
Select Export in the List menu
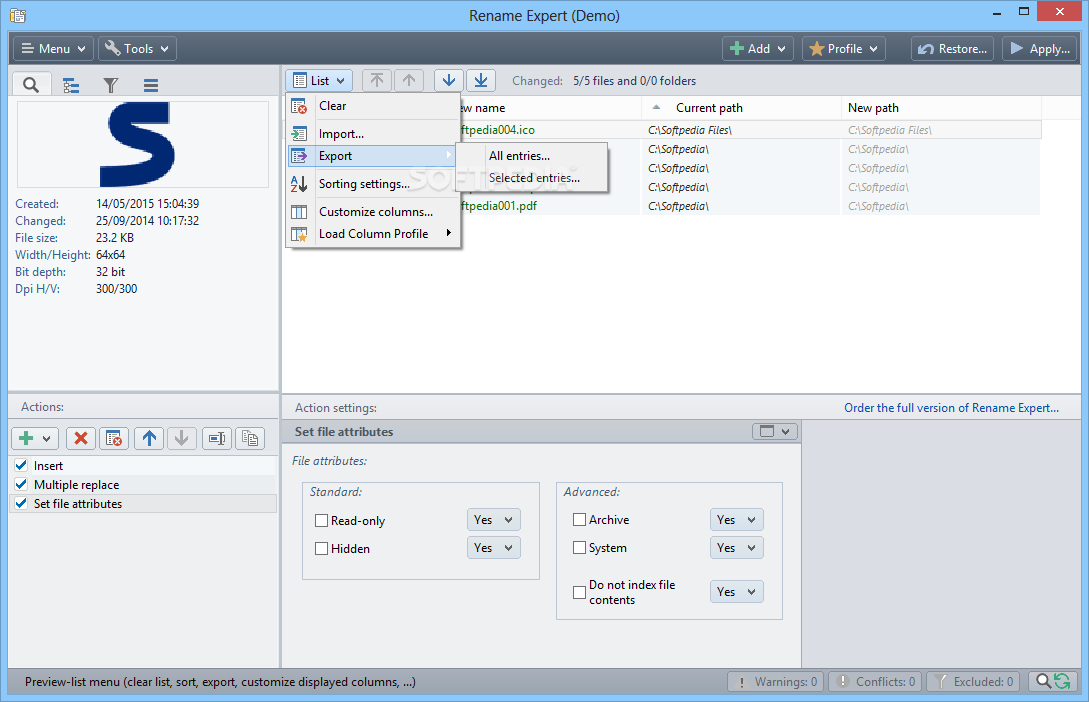(x=374, y=156)
